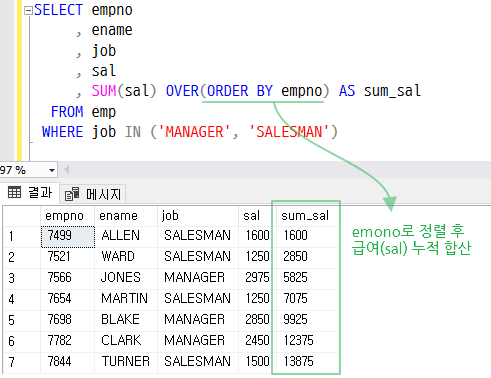Switch to the 결과 tab
The height and width of the screenshot is (378, 491).
click(30, 193)
